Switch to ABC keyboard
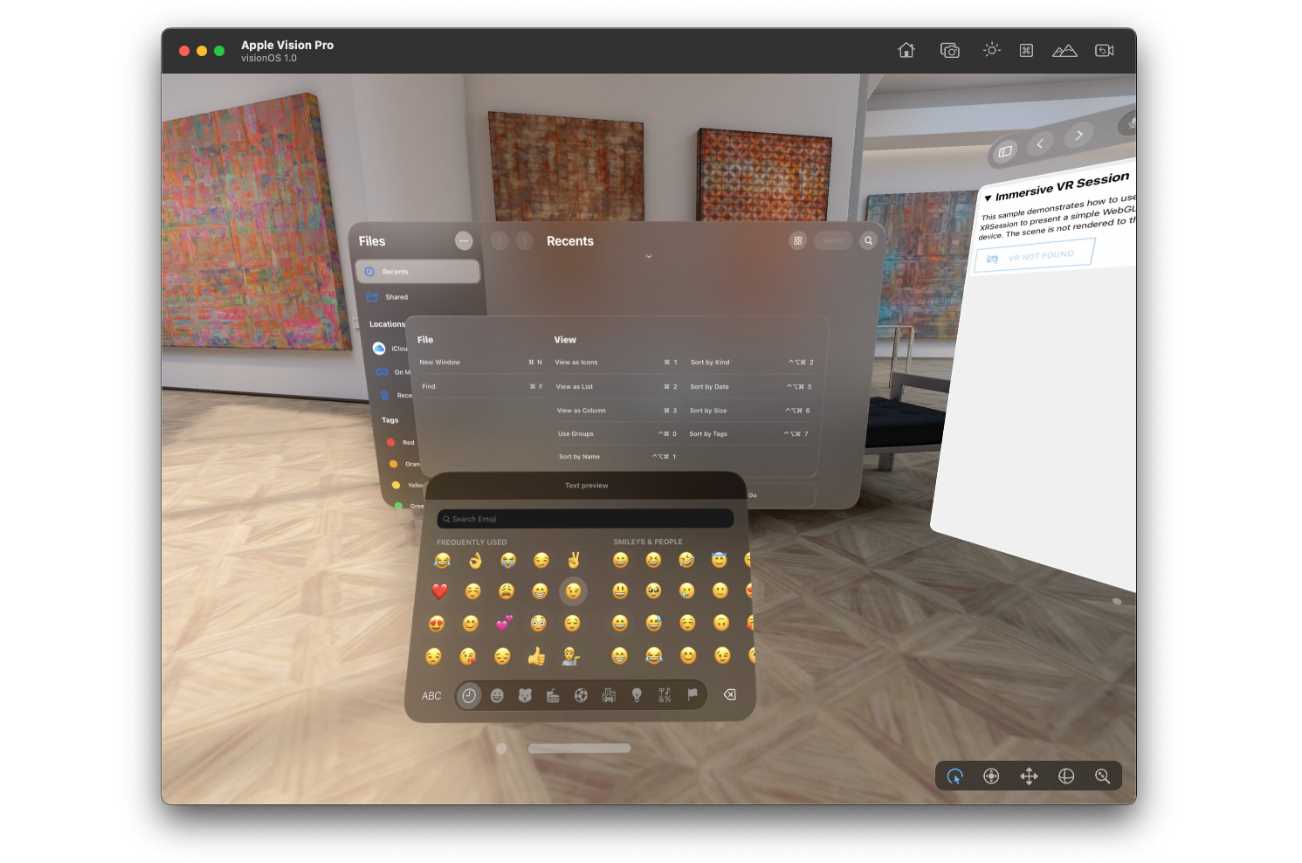Image resolution: width=1302 pixels, height=863 pixels. (431, 696)
